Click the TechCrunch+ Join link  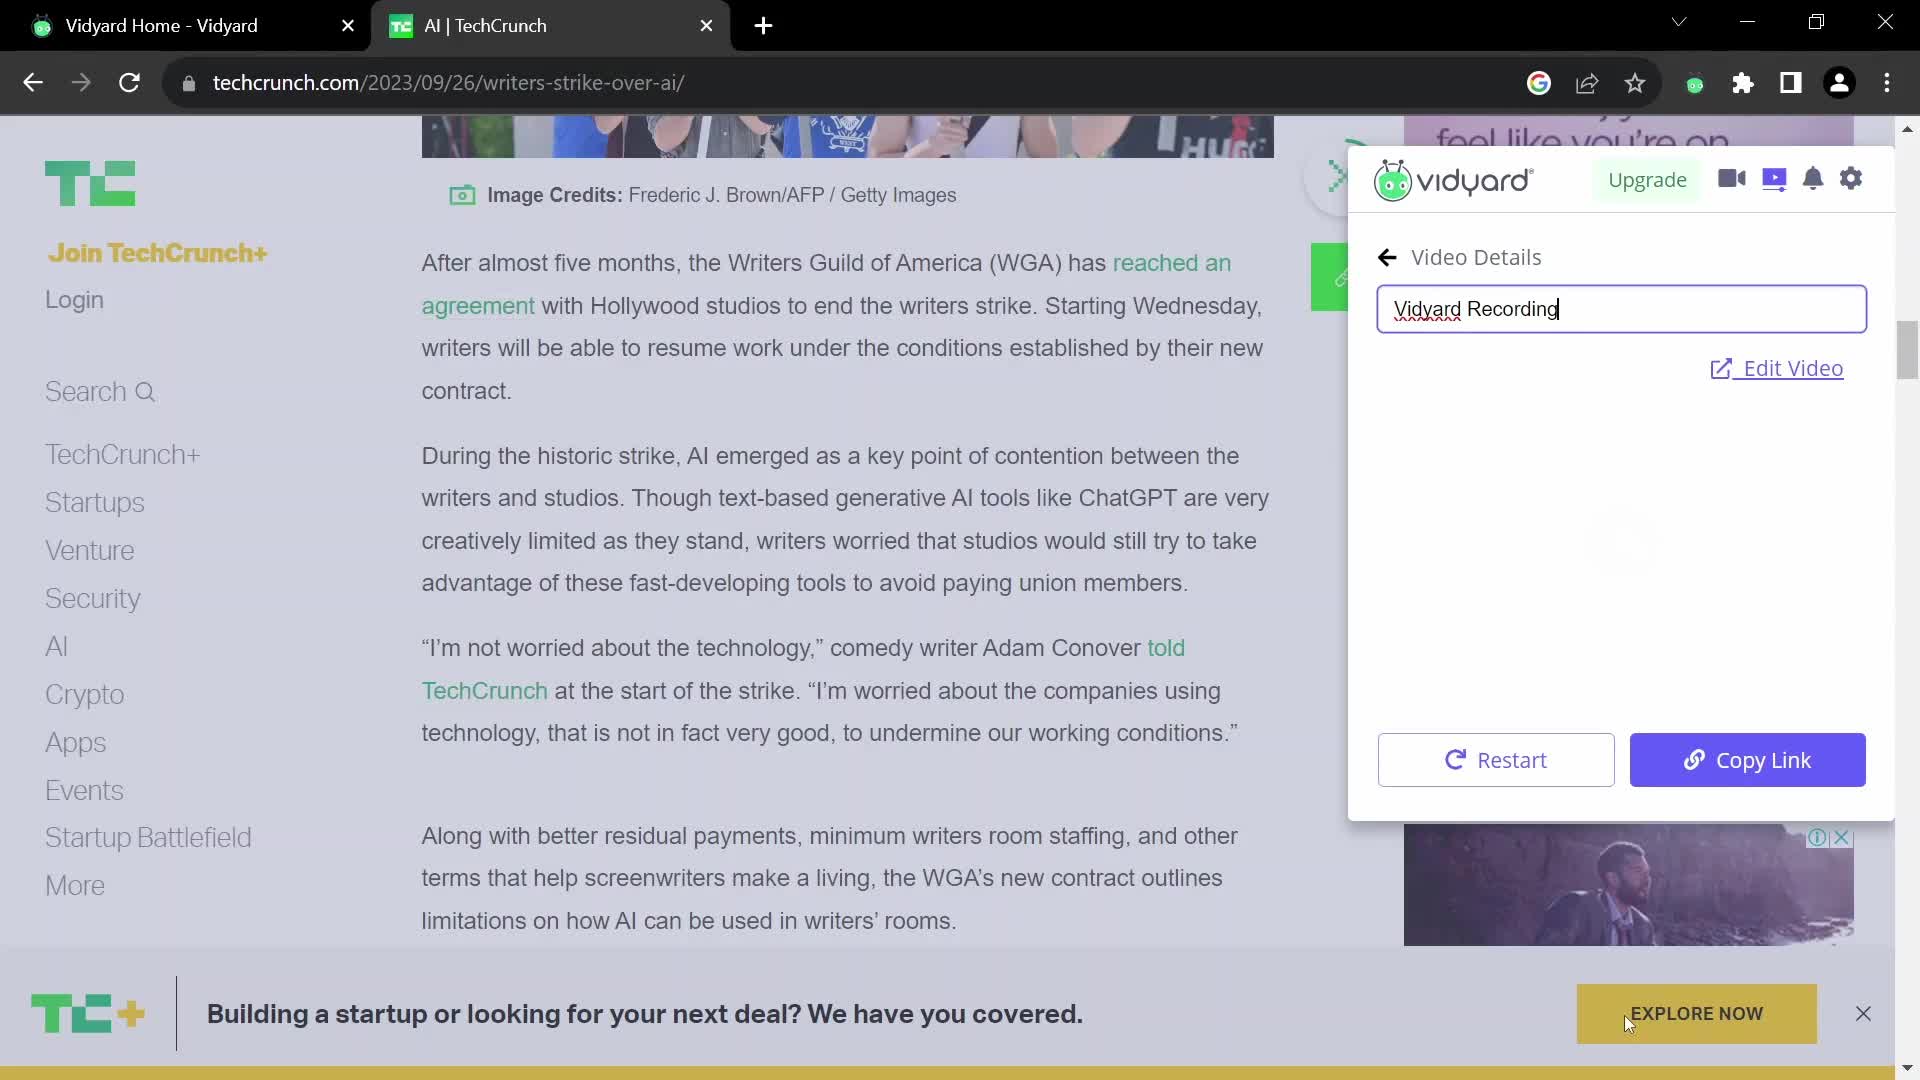pos(158,253)
